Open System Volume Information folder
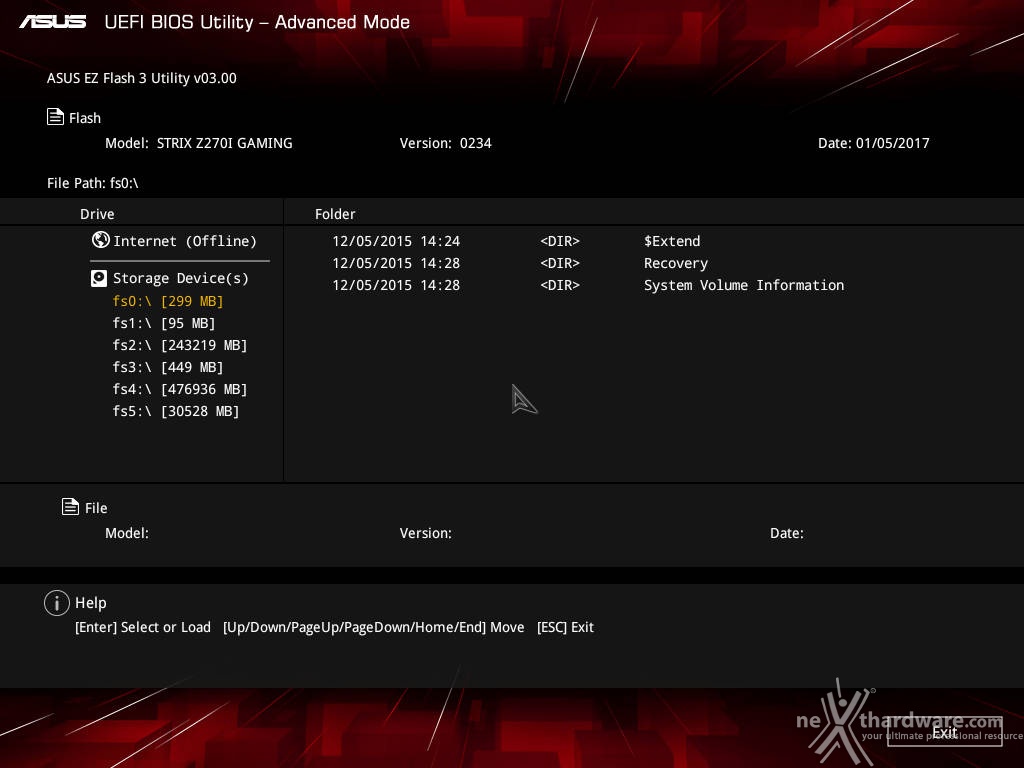Image resolution: width=1024 pixels, height=768 pixels. tap(744, 285)
